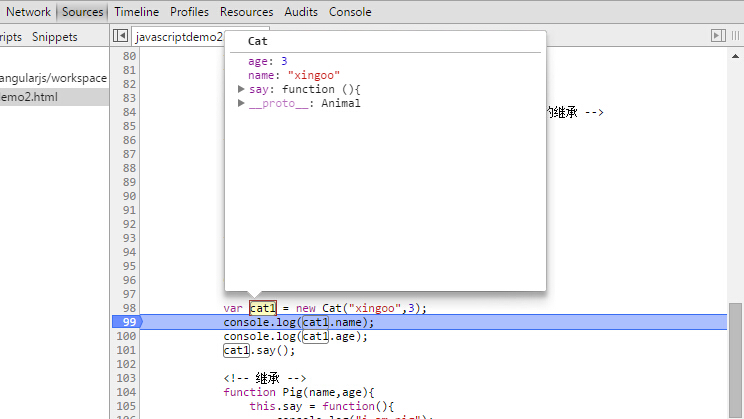Toggle breakpoint on line 105
This screenshot has height=419, width=744.
click(126, 406)
